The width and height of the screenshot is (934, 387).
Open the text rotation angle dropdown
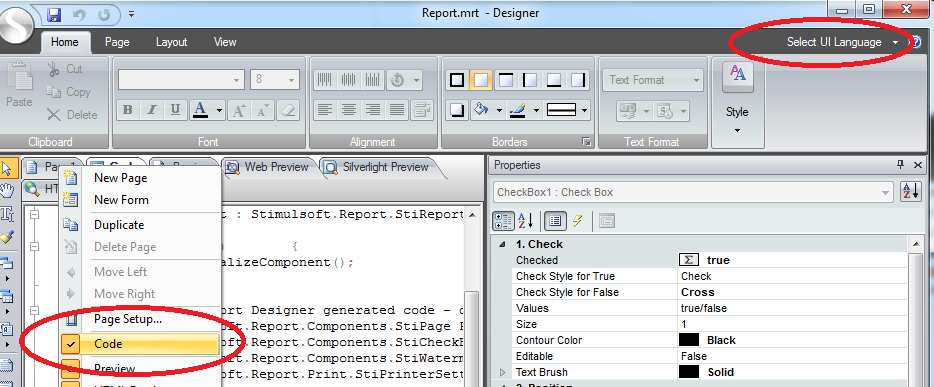[416, 80]
